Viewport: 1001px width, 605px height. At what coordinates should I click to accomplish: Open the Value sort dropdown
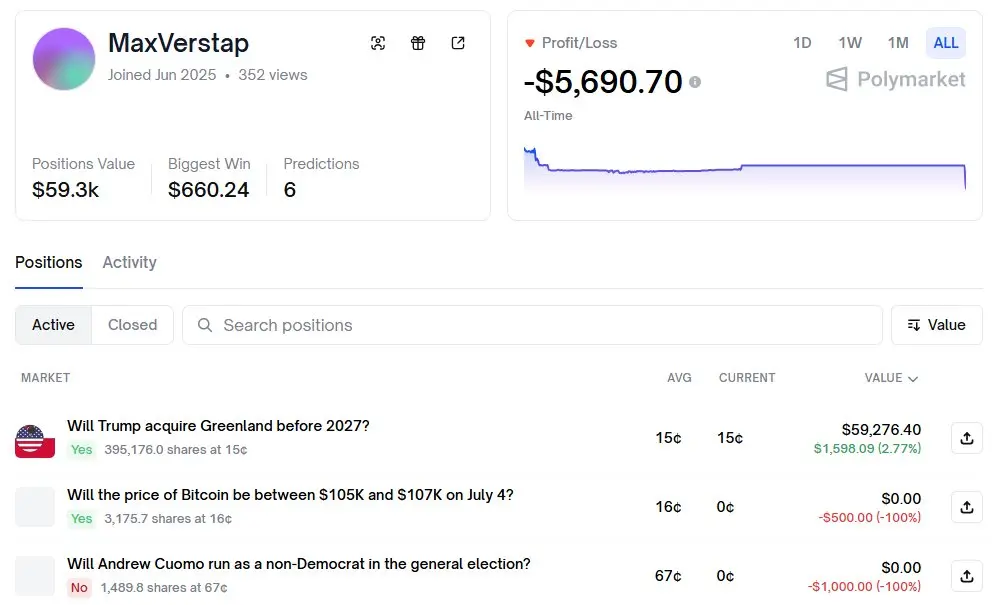pyautogui.click(x=936, y=325)
